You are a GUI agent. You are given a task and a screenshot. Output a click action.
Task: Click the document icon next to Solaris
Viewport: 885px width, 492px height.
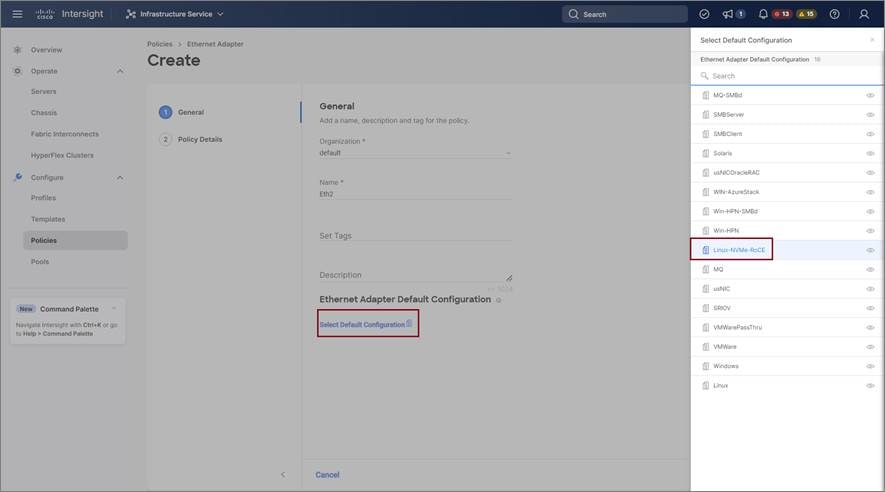(706, 153)
